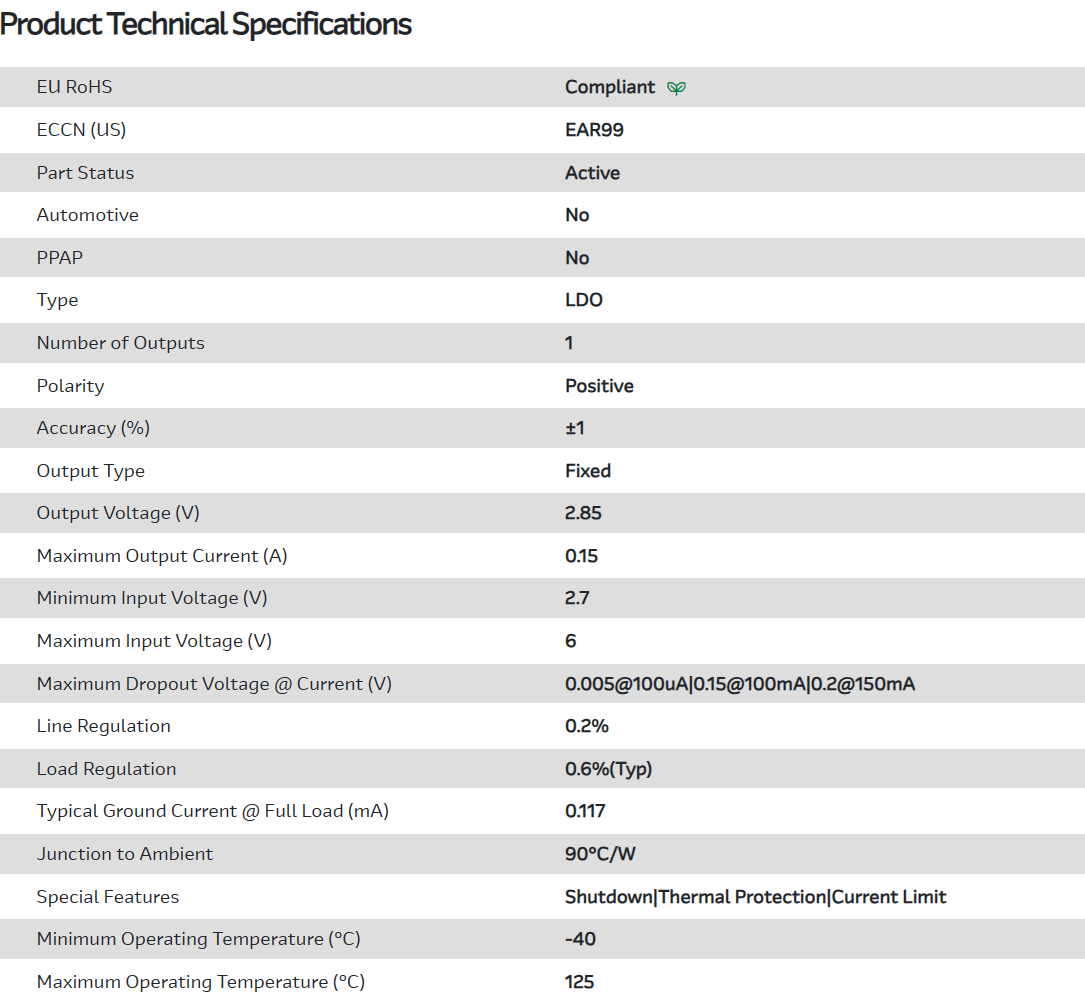The height and width of the screenshot is (1002, 1085).
Task: Select the Type value LDO
Action: tap(584, 300)
